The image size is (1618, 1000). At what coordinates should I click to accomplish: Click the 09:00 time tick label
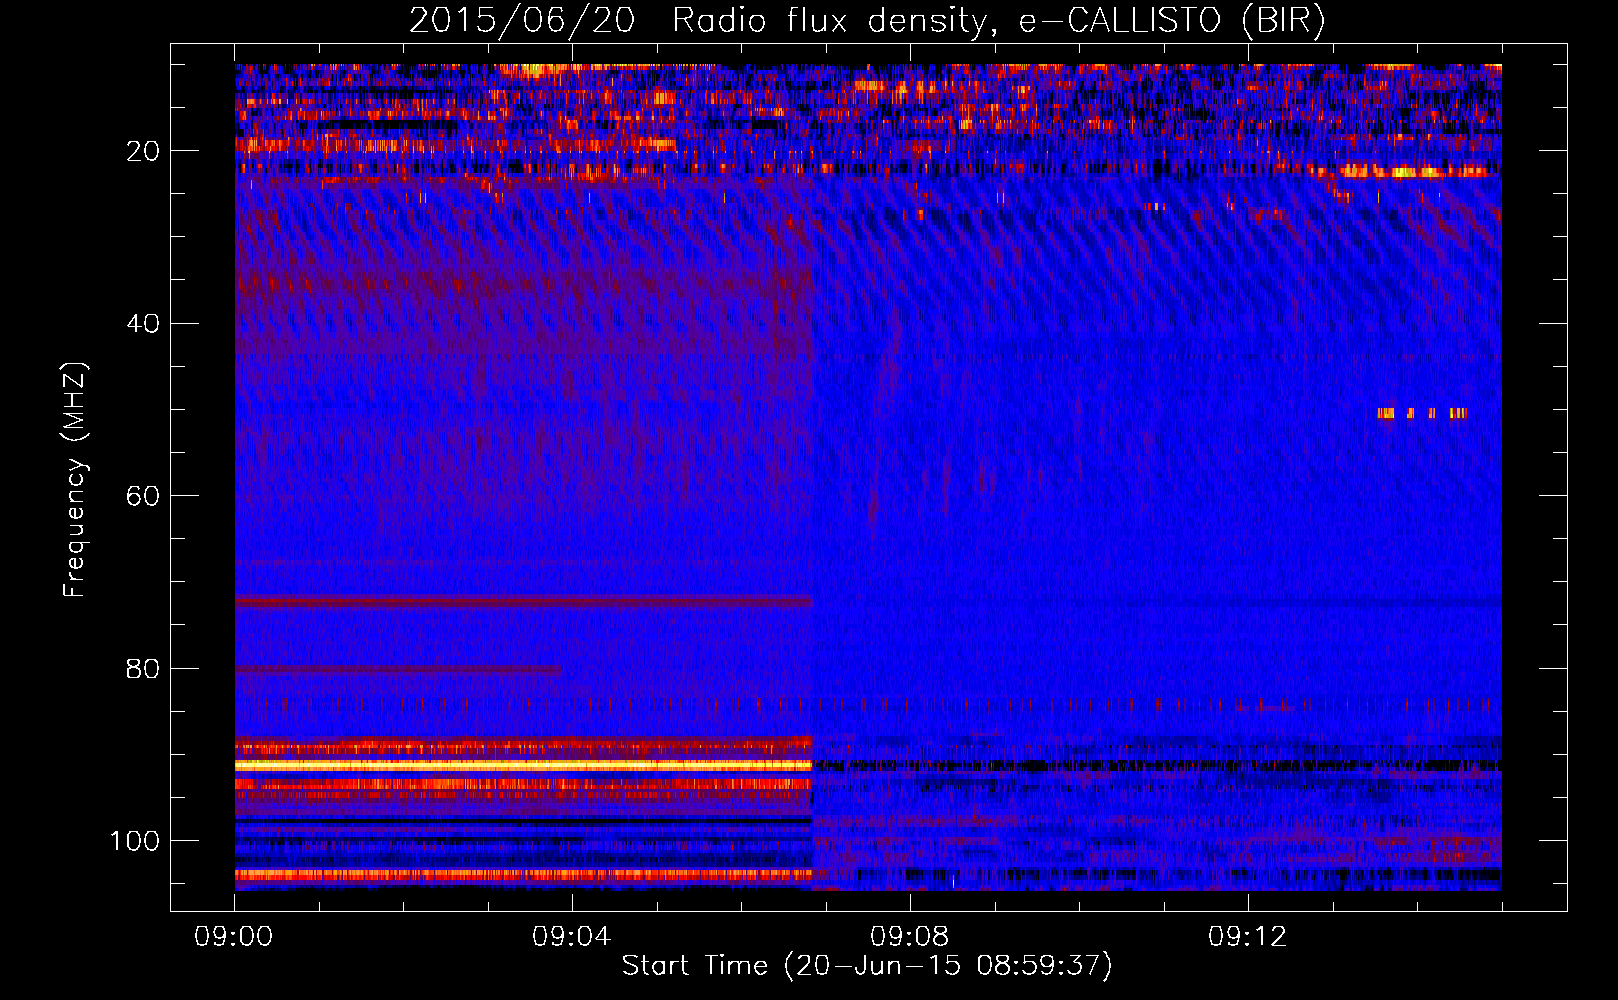(234, 937)
